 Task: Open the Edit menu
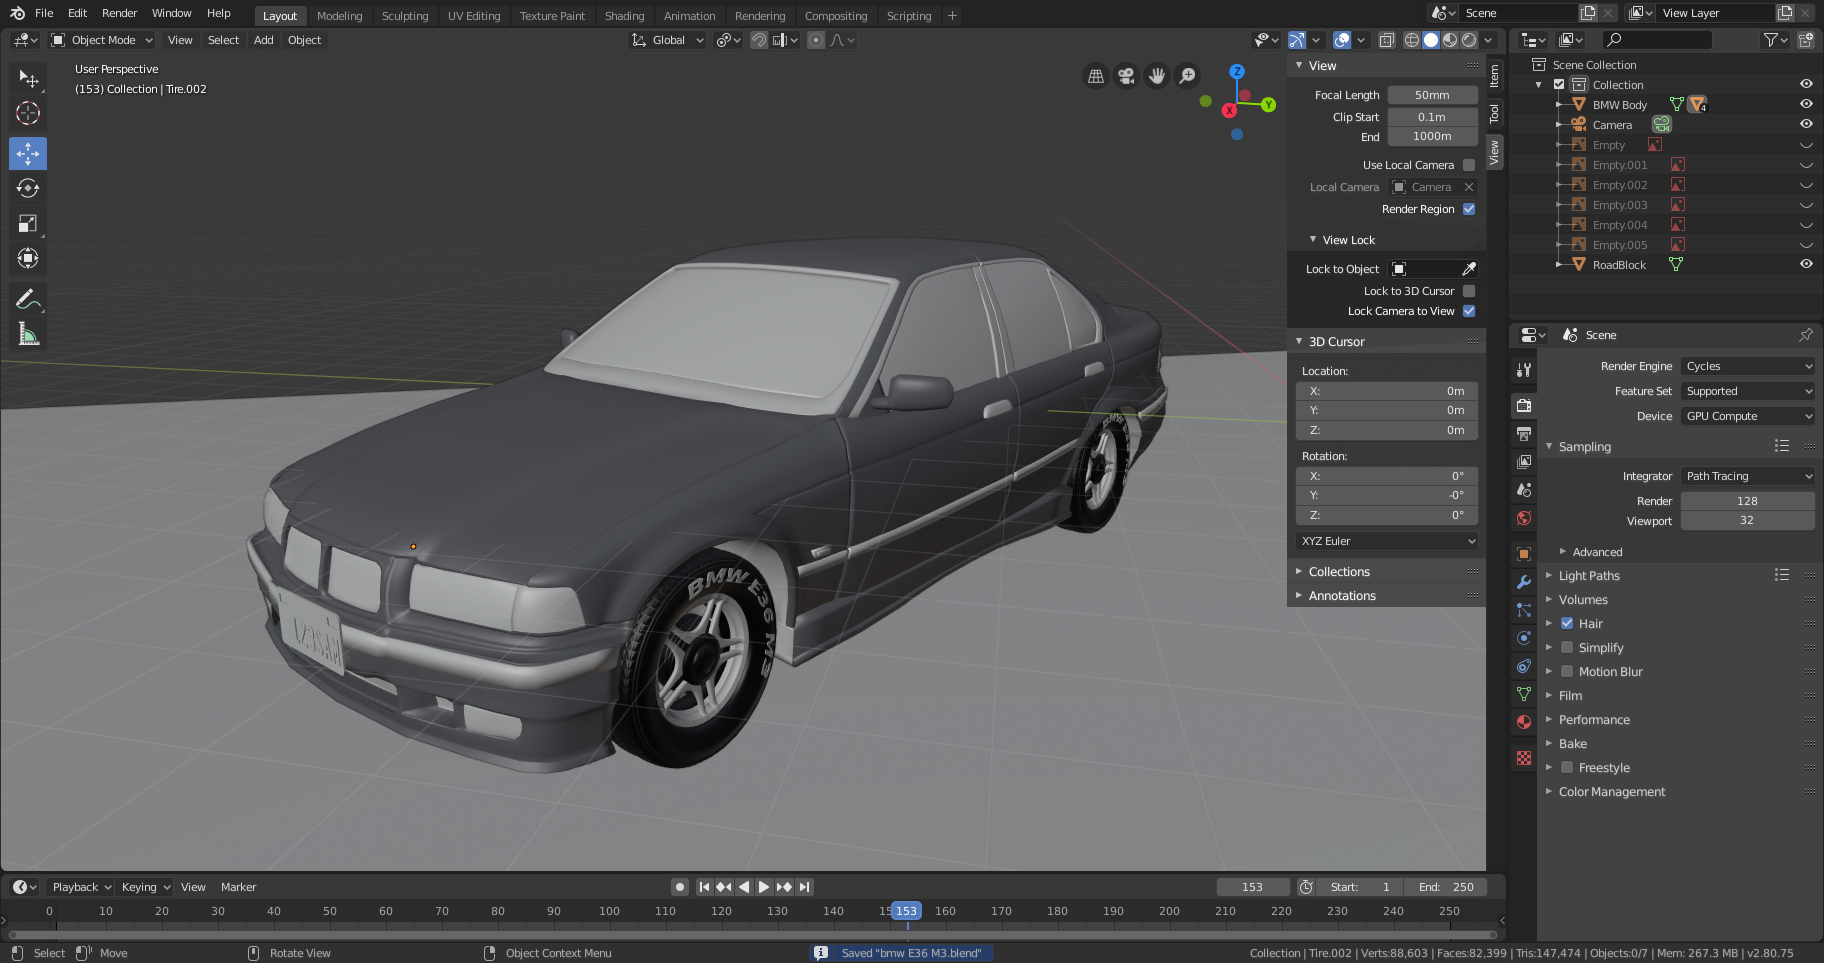[76, 13]
